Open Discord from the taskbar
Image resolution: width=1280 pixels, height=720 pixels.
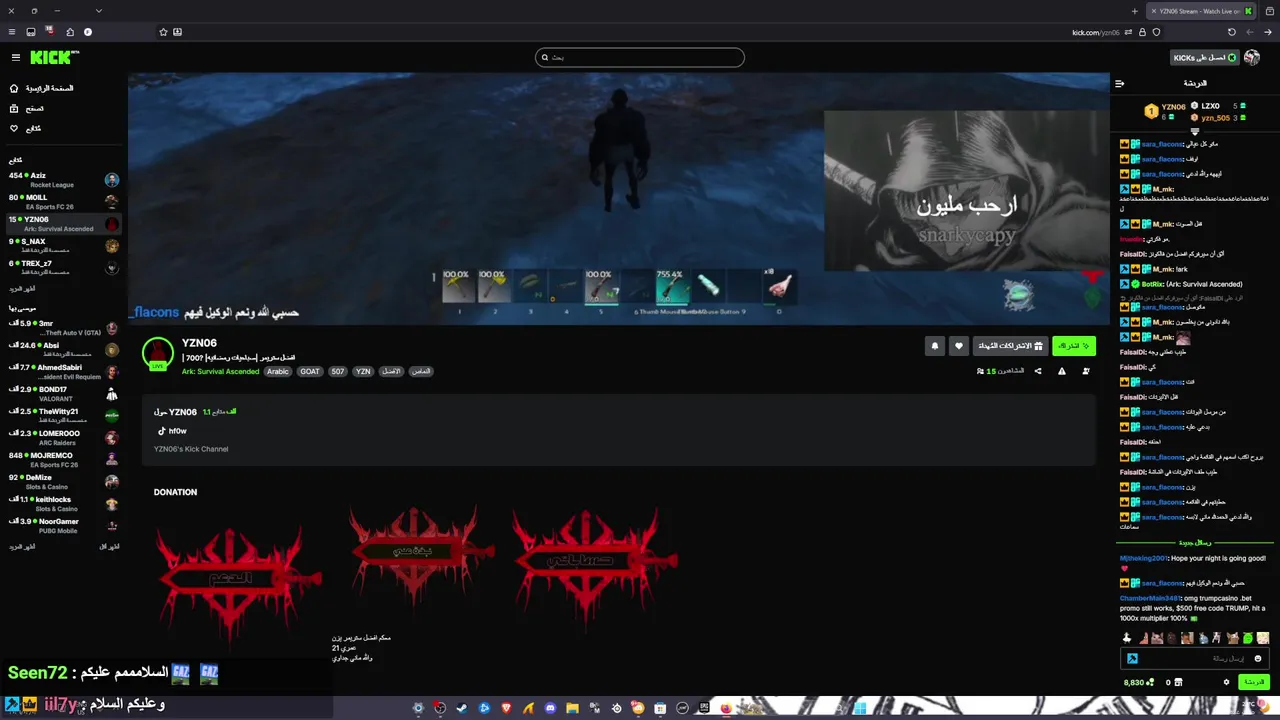click(550, 708)
